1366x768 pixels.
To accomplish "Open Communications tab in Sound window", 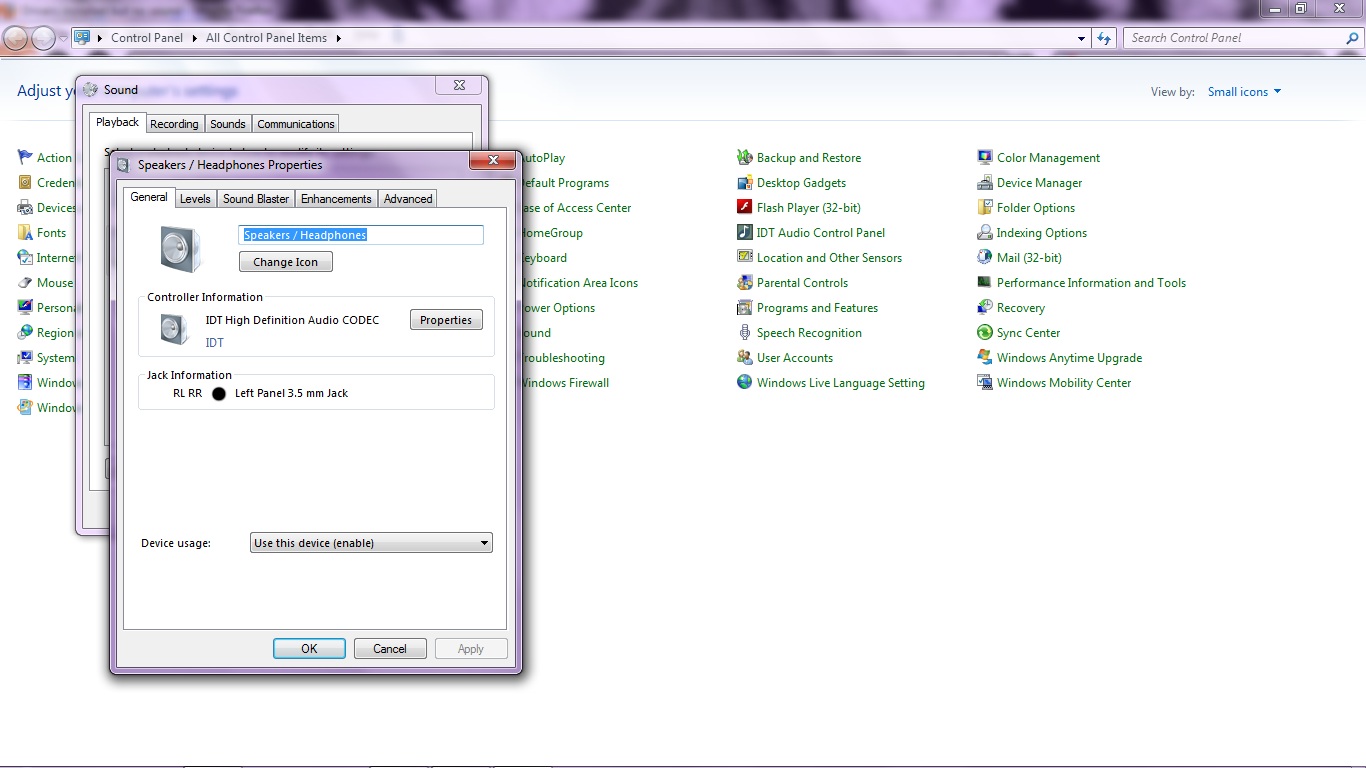I will tap(296, 124).
